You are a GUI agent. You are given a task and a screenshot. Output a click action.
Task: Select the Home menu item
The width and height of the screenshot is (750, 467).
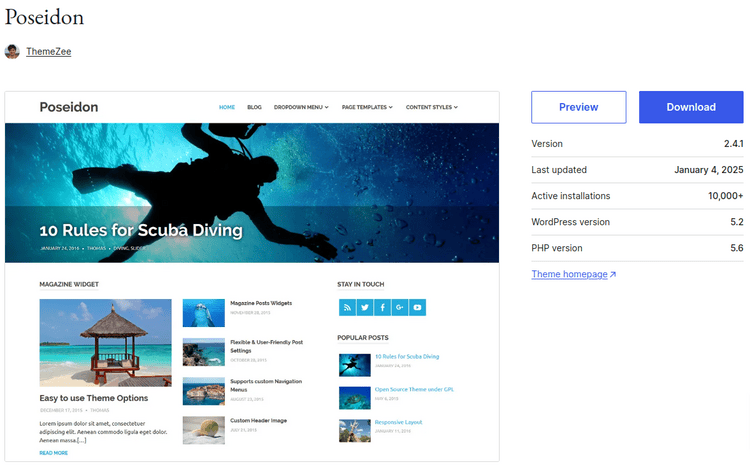click(227, 107)
